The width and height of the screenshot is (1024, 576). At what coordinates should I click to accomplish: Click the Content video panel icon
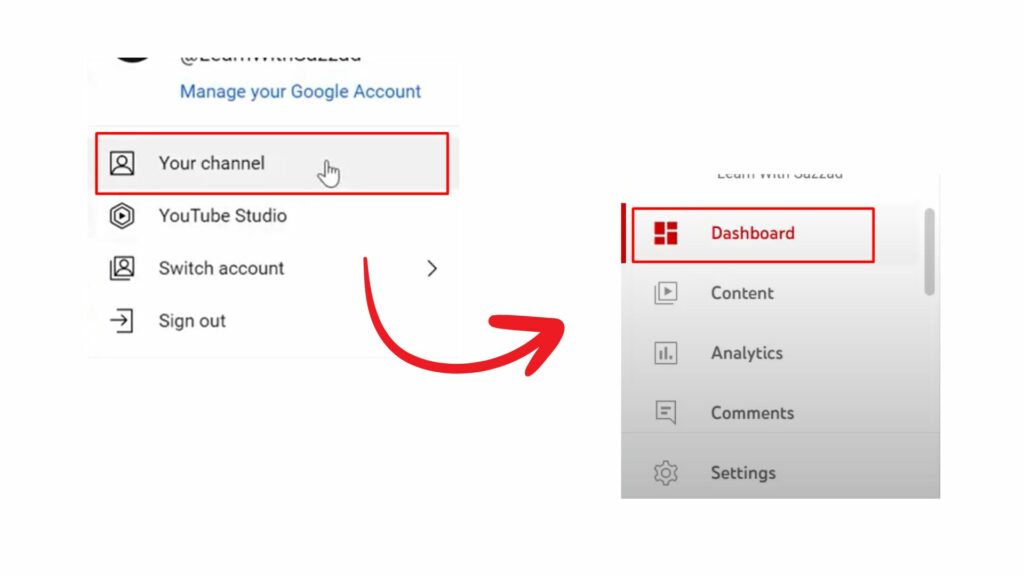pyautogui.click(x=664, y=292)
